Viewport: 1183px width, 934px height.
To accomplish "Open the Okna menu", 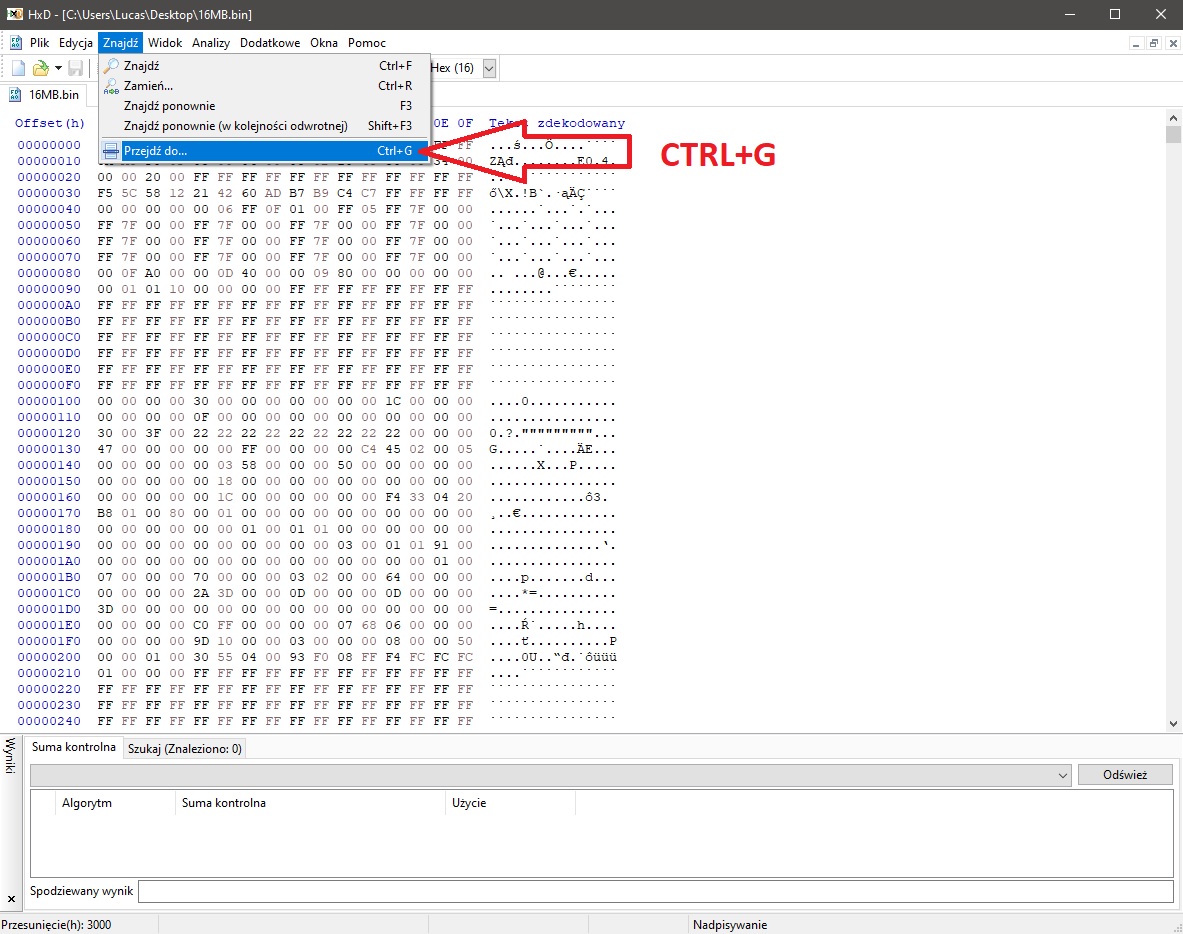I will [324, 43].
